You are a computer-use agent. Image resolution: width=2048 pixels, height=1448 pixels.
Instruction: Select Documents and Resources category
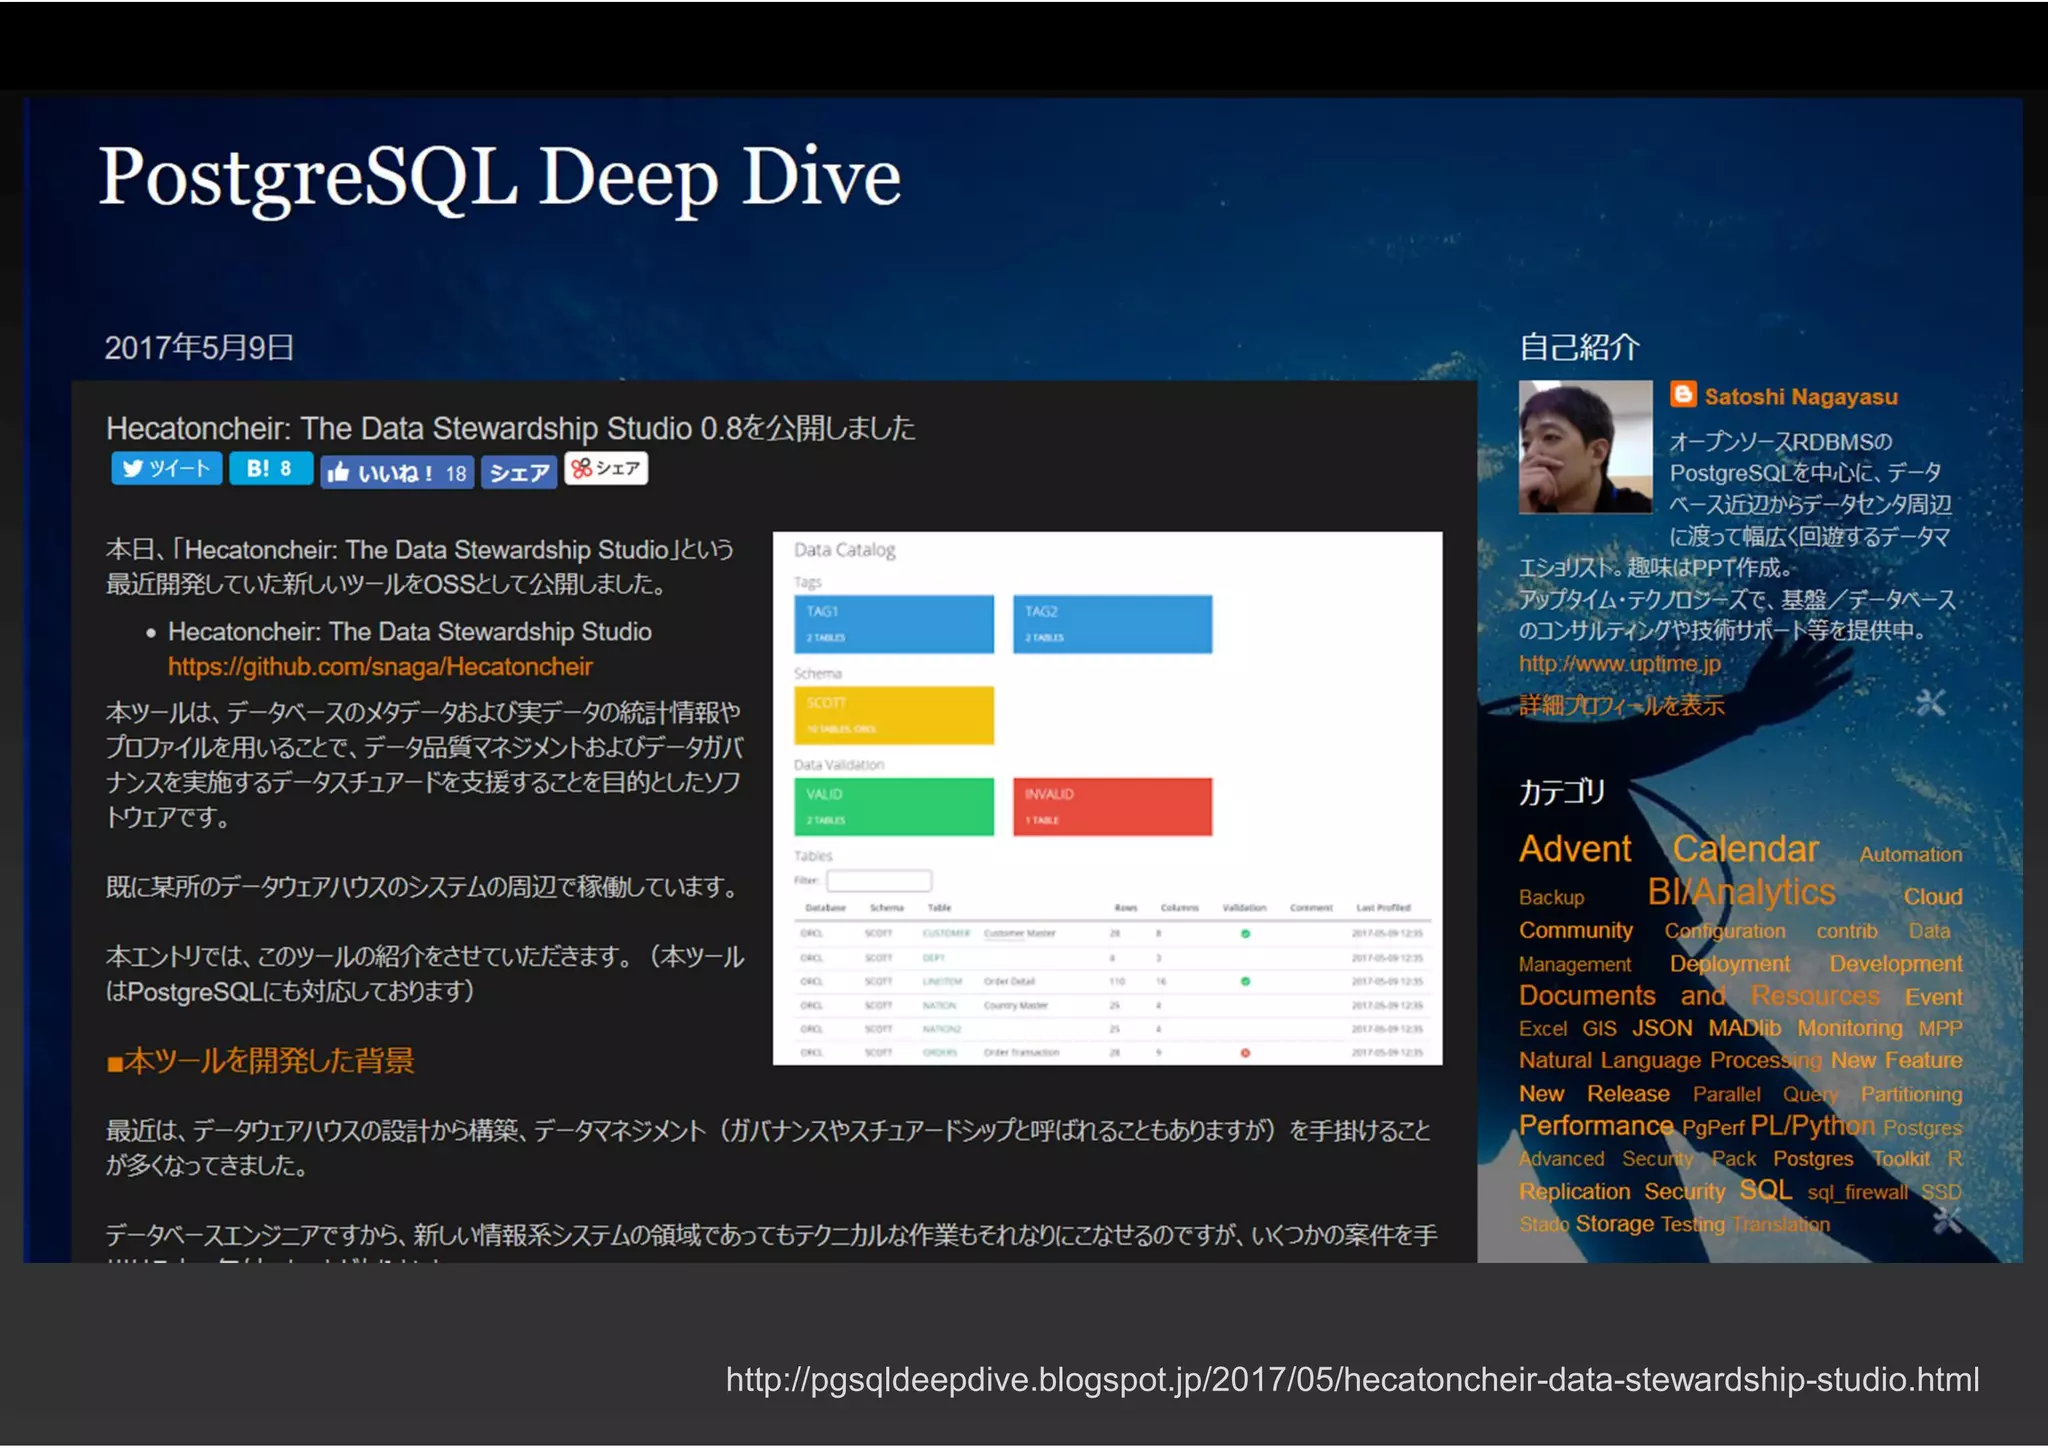pos(1699,996)
